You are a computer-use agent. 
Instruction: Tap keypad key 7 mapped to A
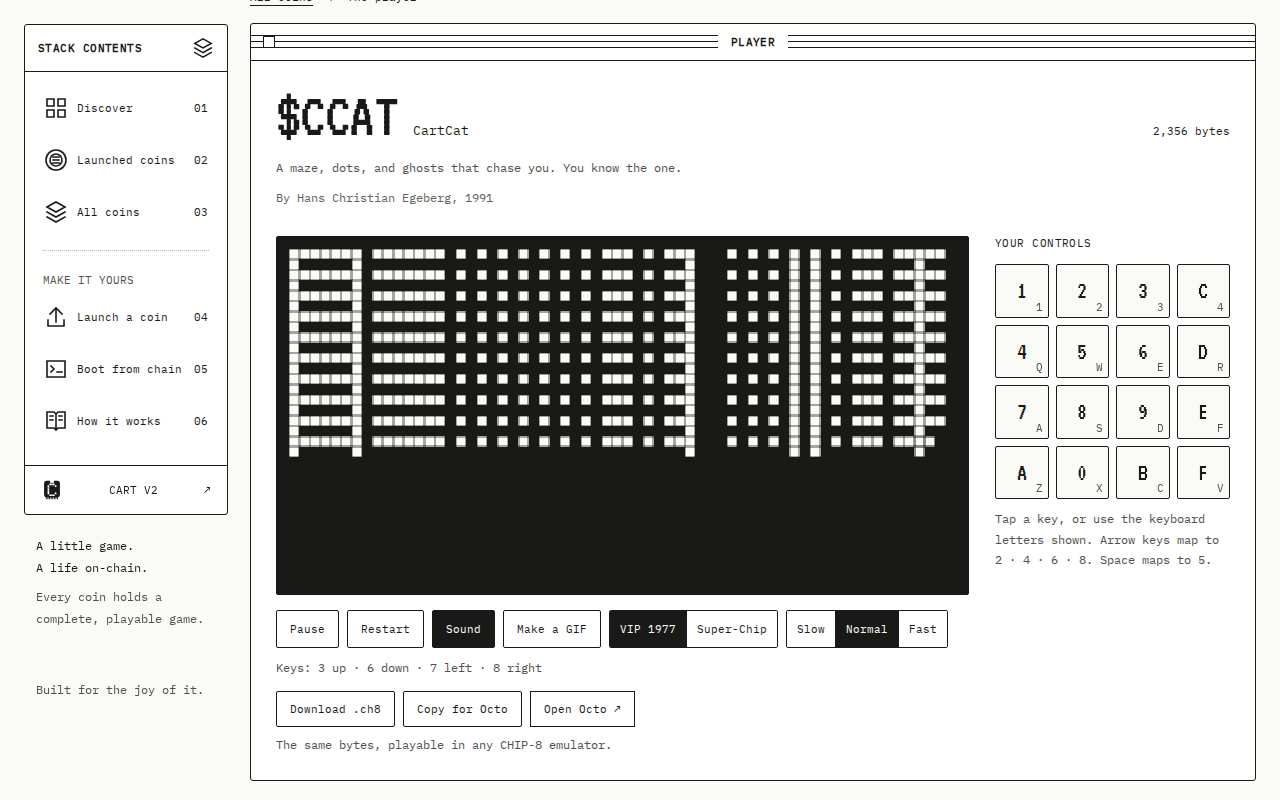click(1022, 412)
